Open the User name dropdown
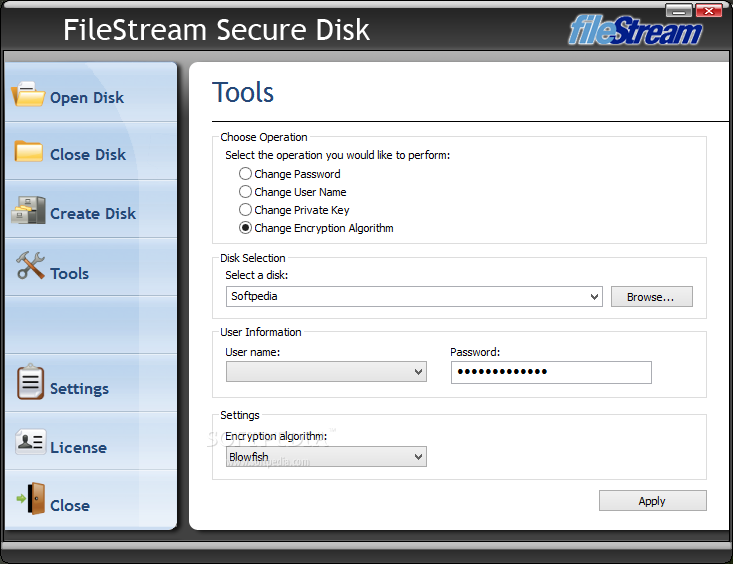 (x=326, y=372)
